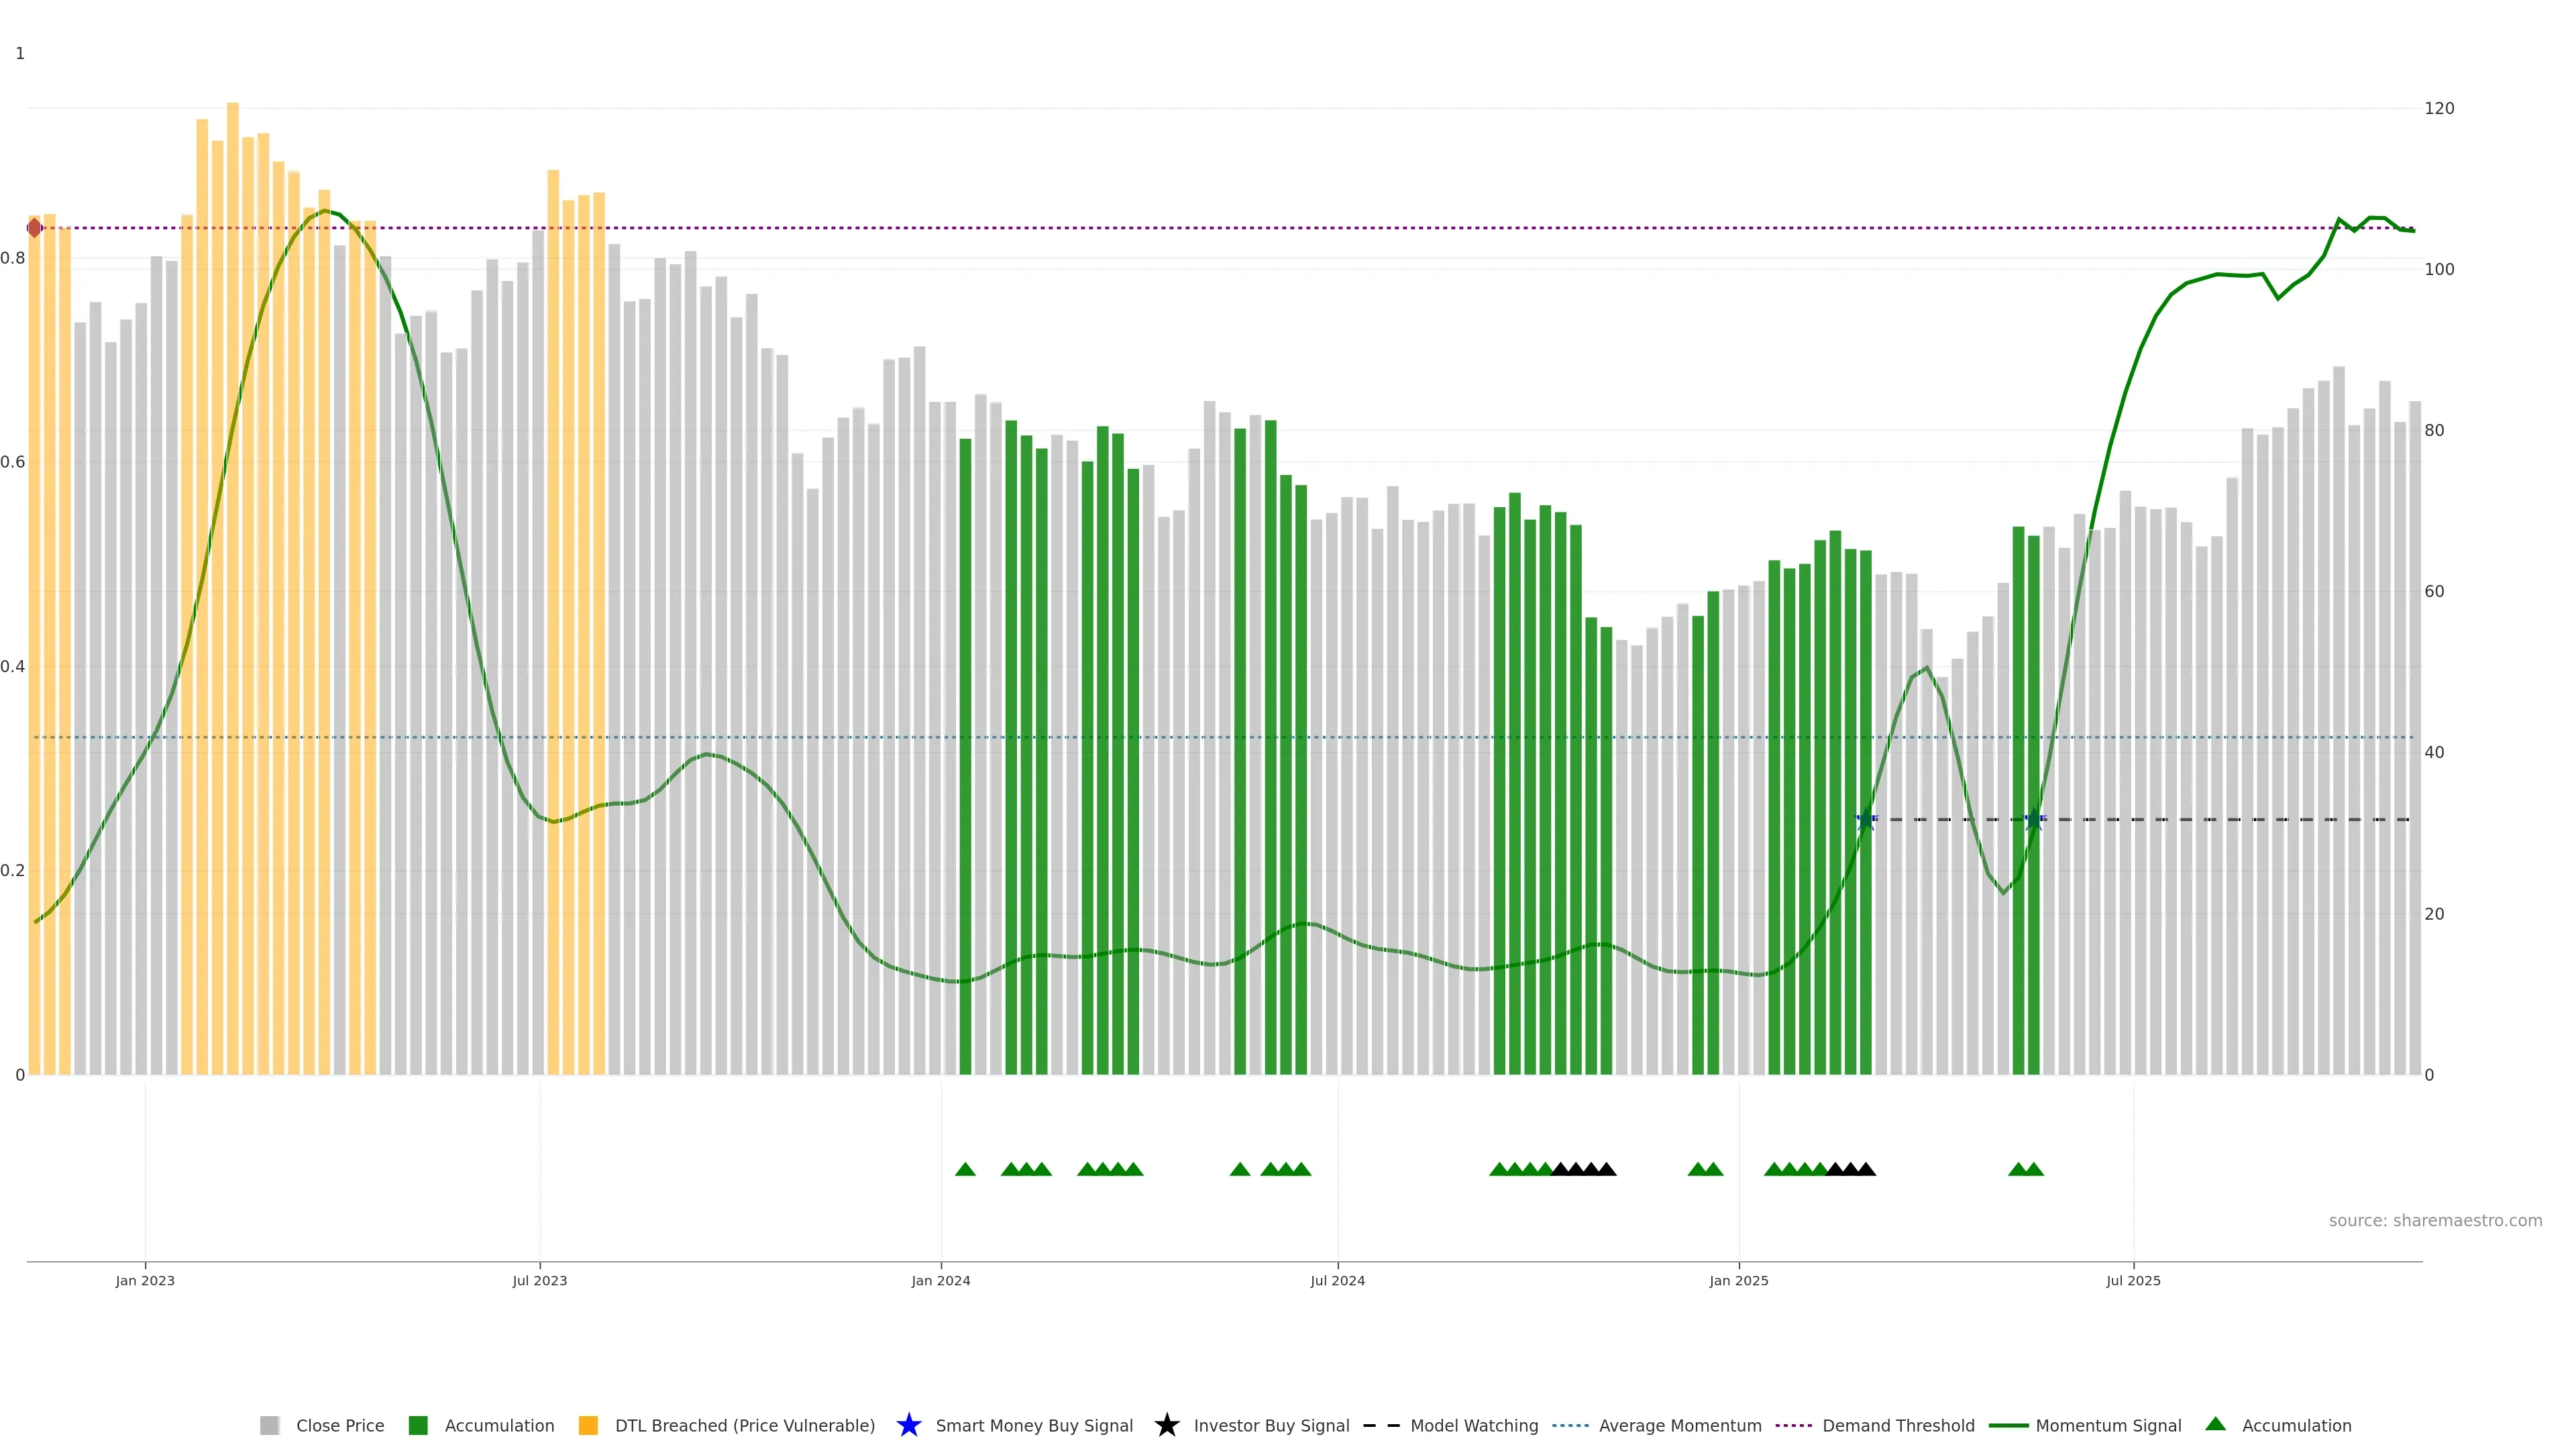Viewport: 2576px width, 1449px height.
Task: Click the Investor Buy Signal legend label
Action: pyautogui.click(x=1271, y=1425)
